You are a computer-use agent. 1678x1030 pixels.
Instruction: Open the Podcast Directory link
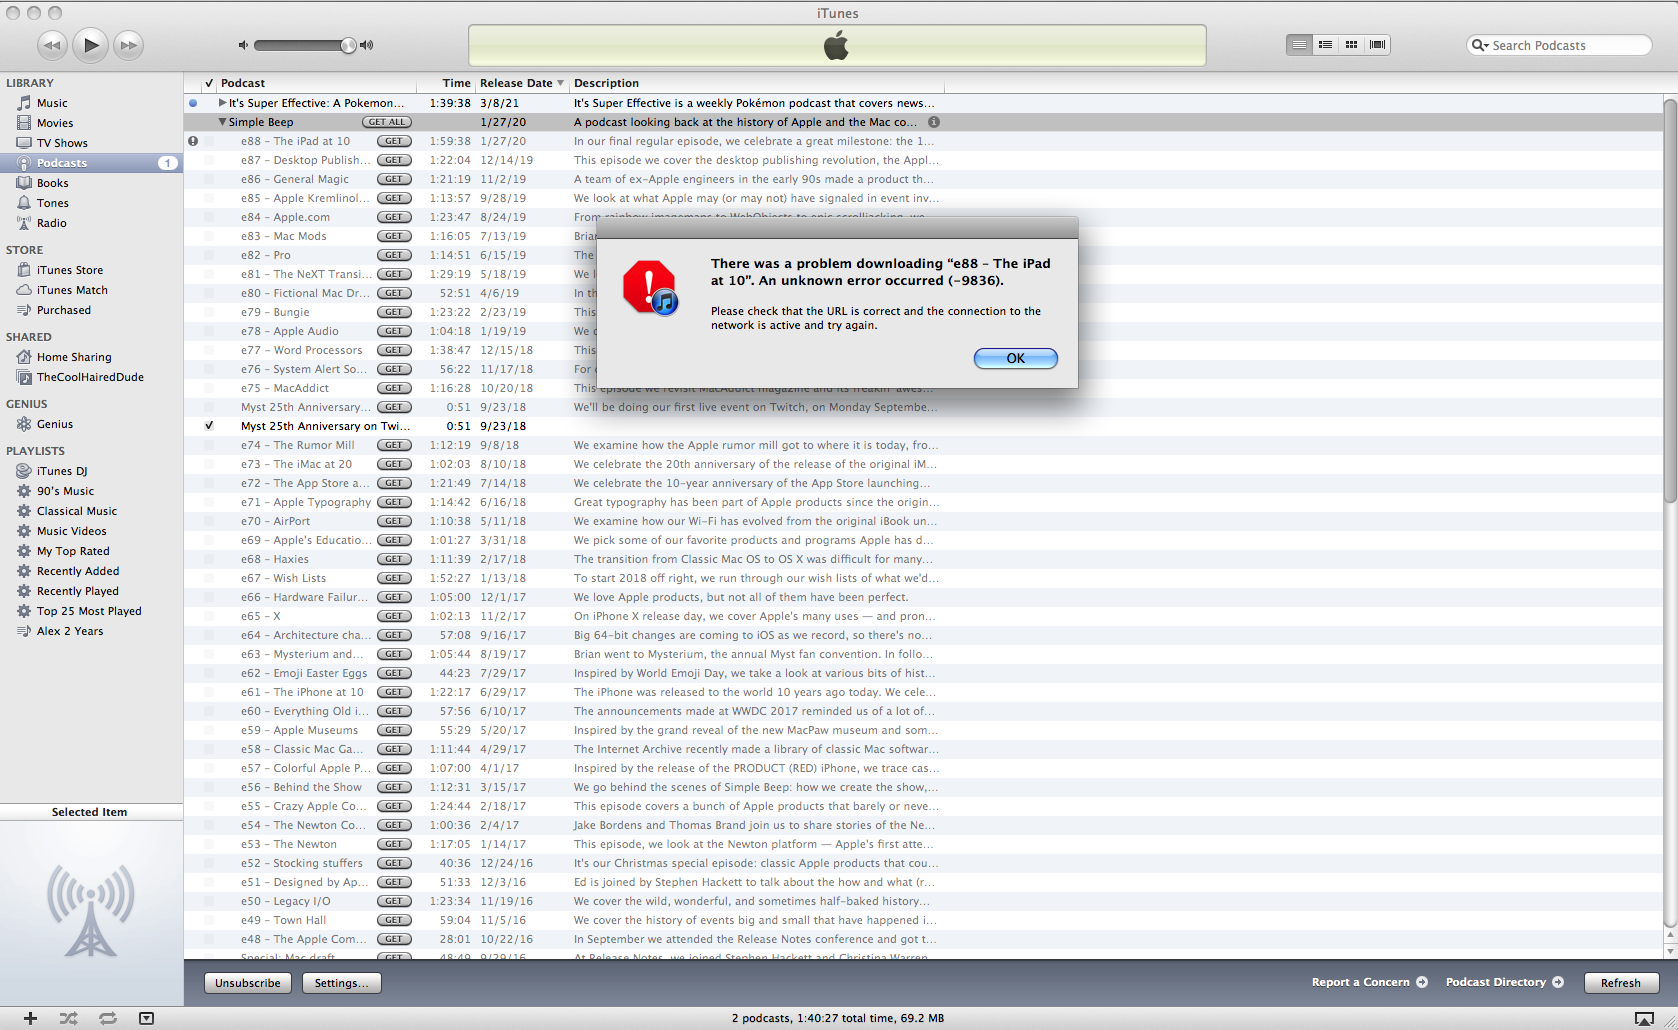pyautogui.click(x=1504, y=982)
